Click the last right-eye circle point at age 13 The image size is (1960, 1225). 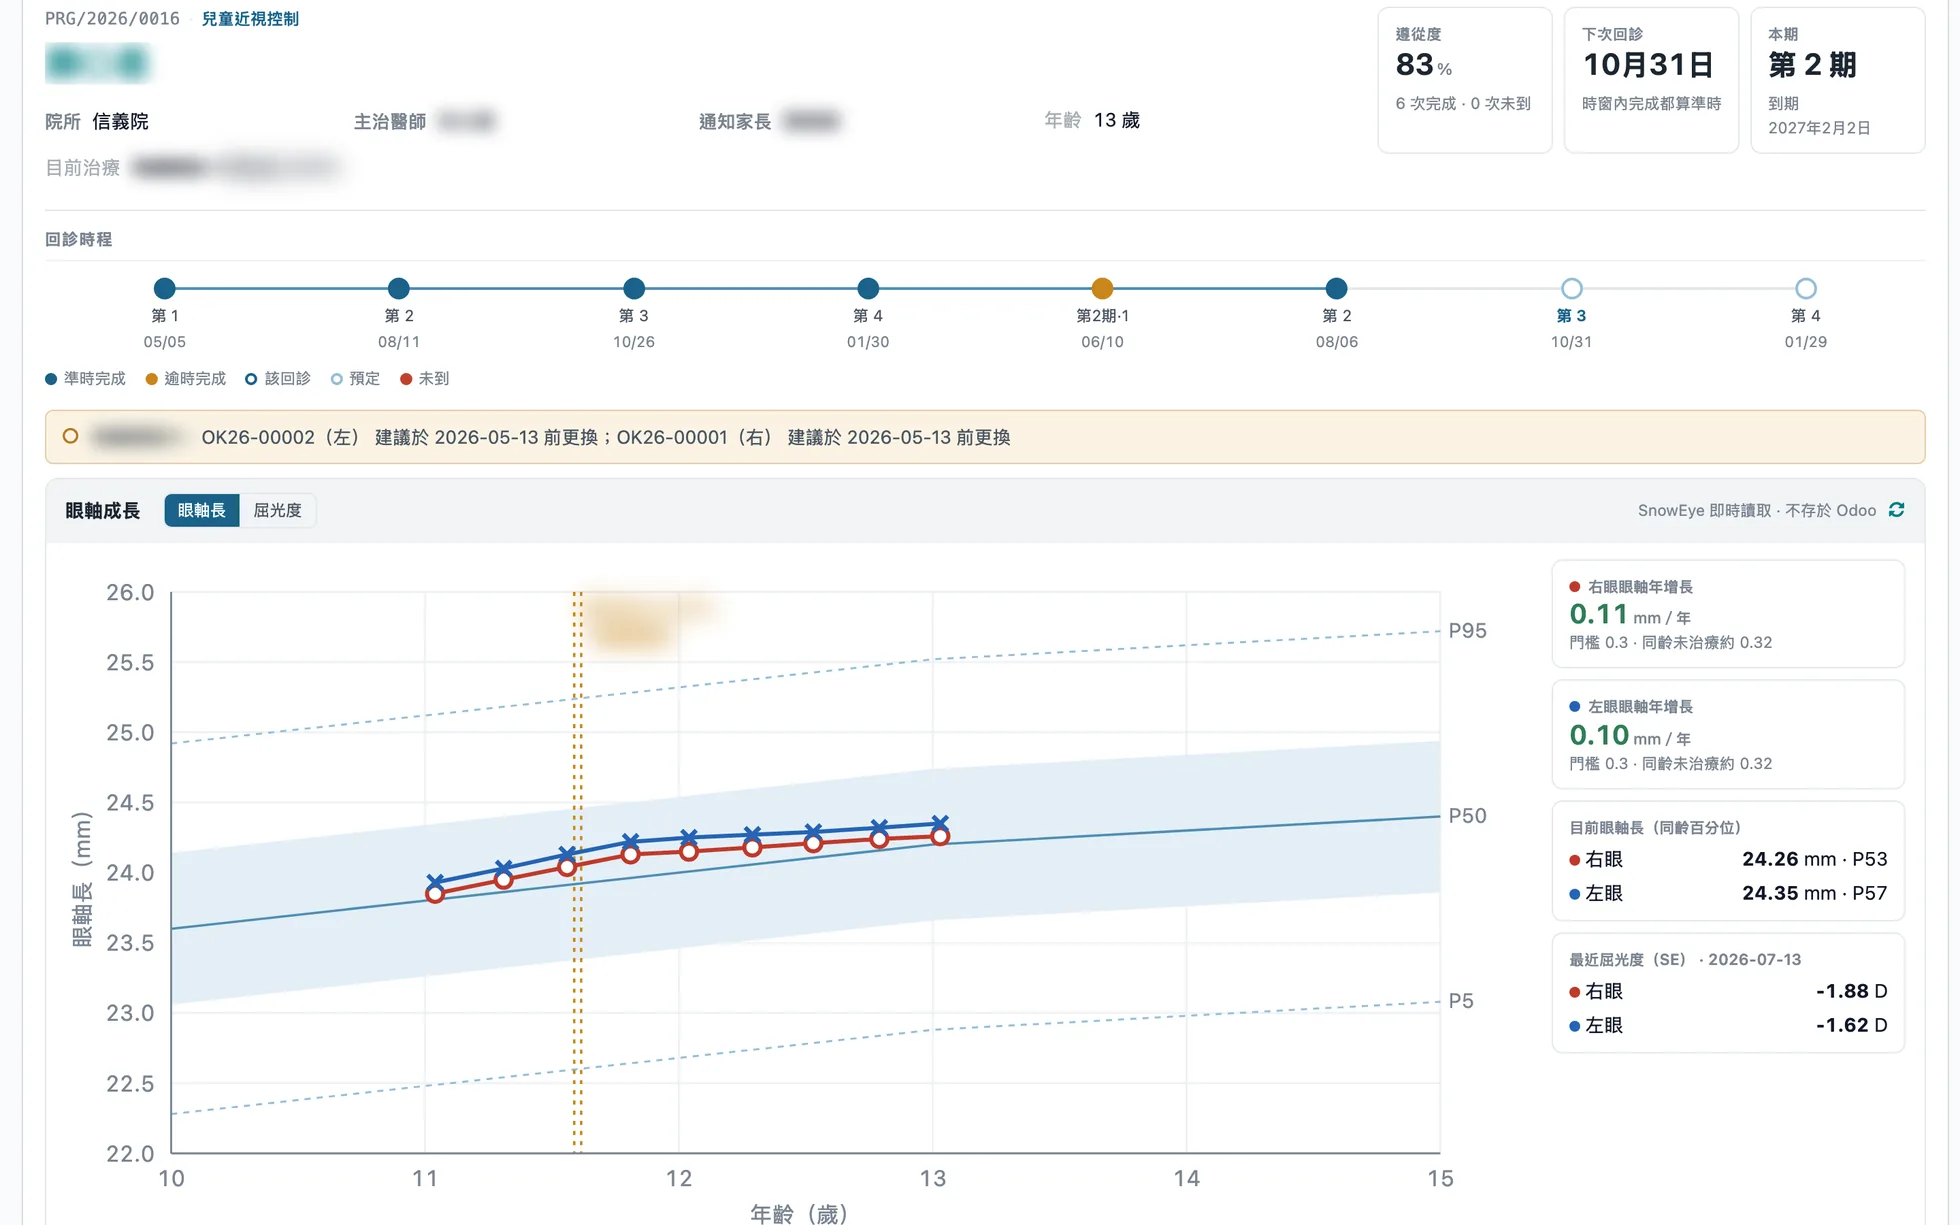940,837
